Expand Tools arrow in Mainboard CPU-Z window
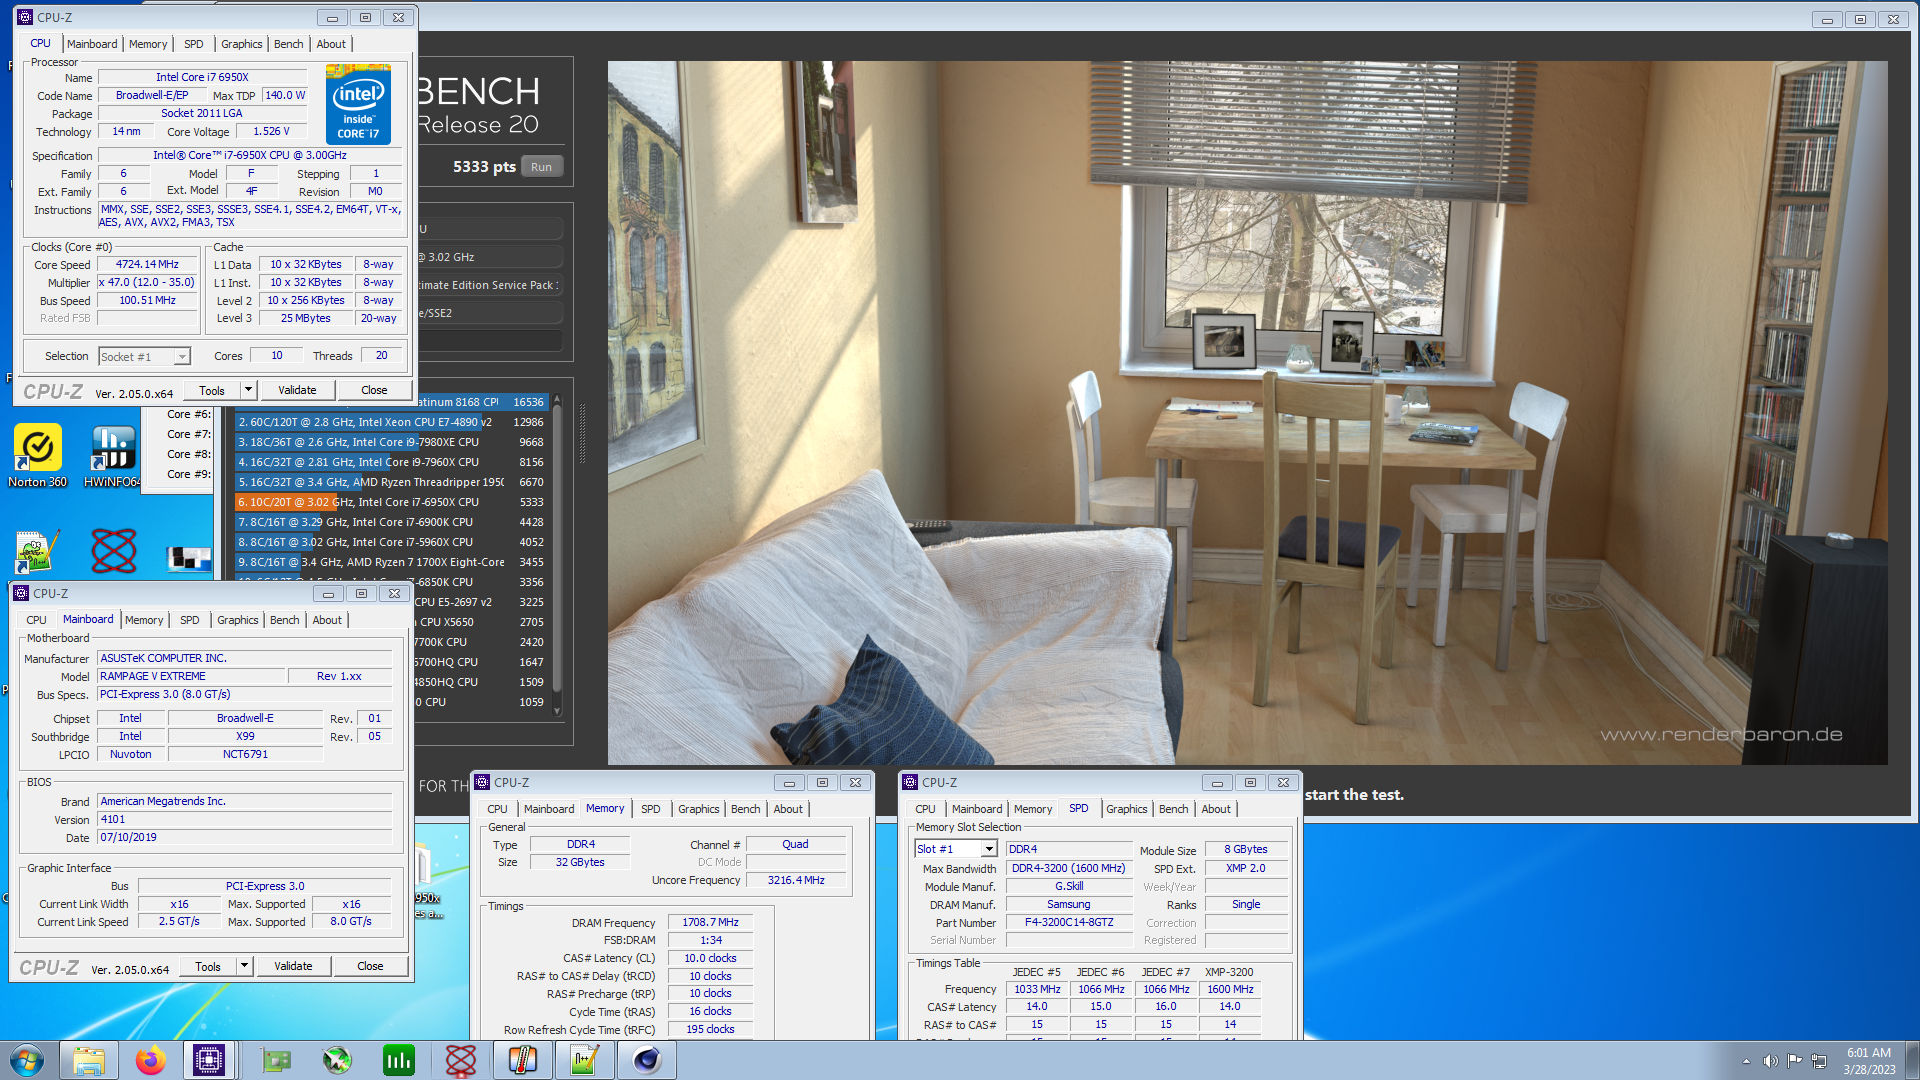This screenshot has height=1080, width=1920. point(244,966)
